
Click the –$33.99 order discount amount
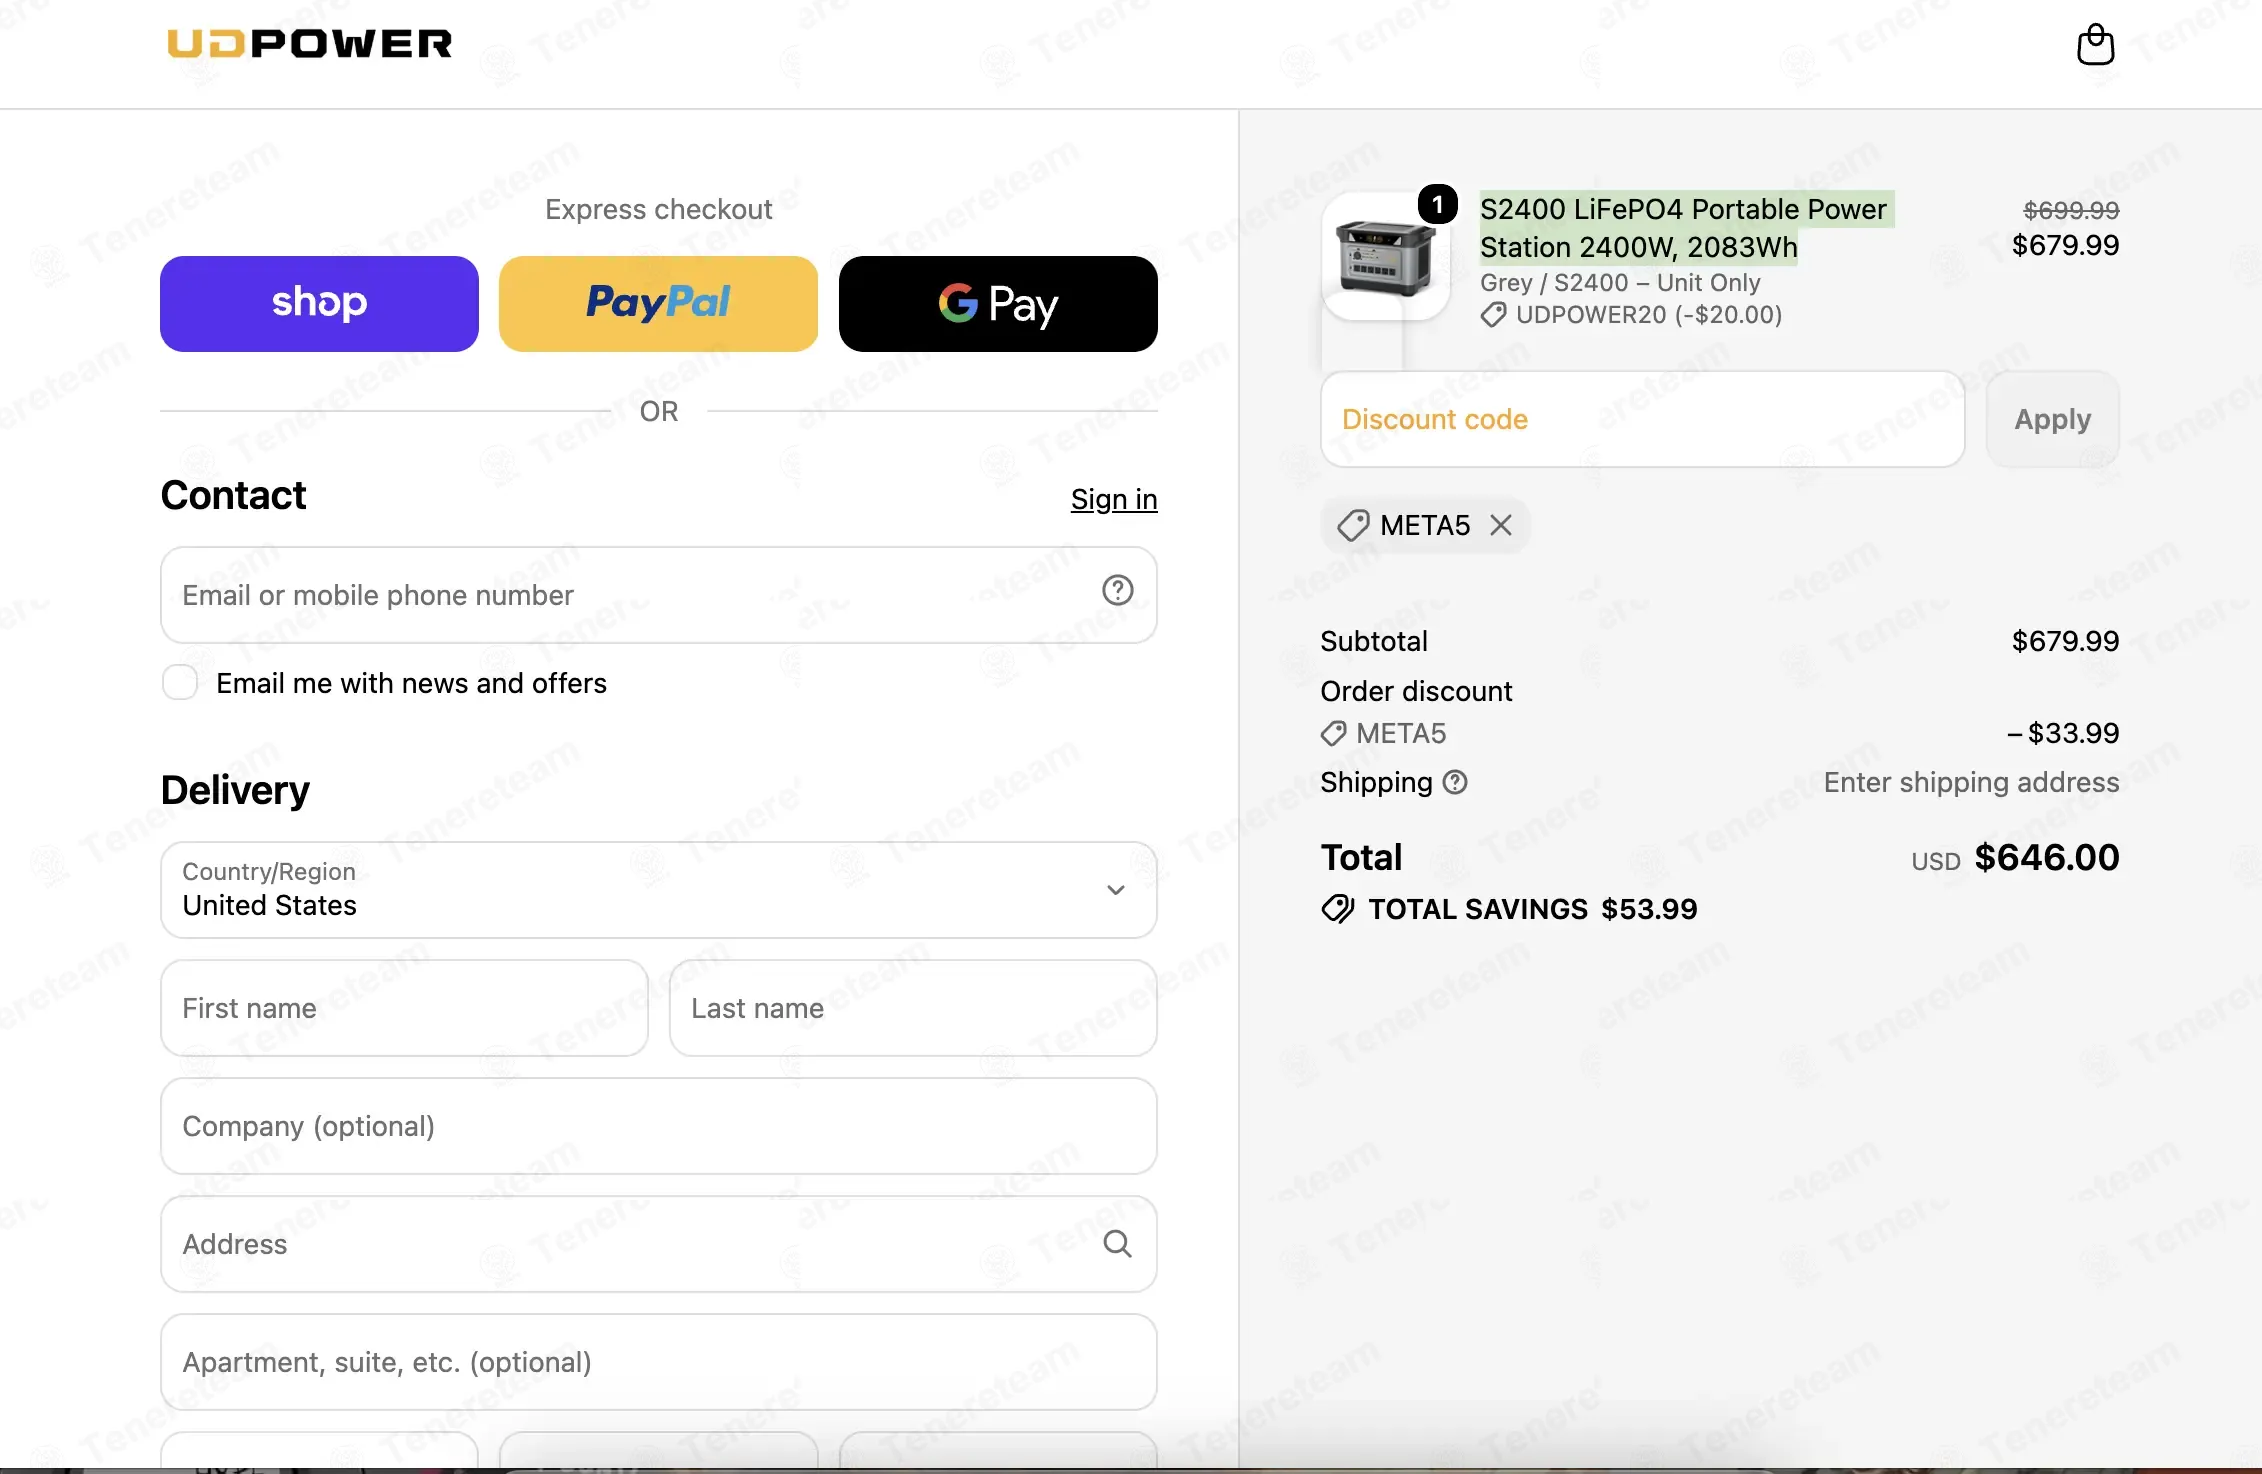(x=2063, y=733)
